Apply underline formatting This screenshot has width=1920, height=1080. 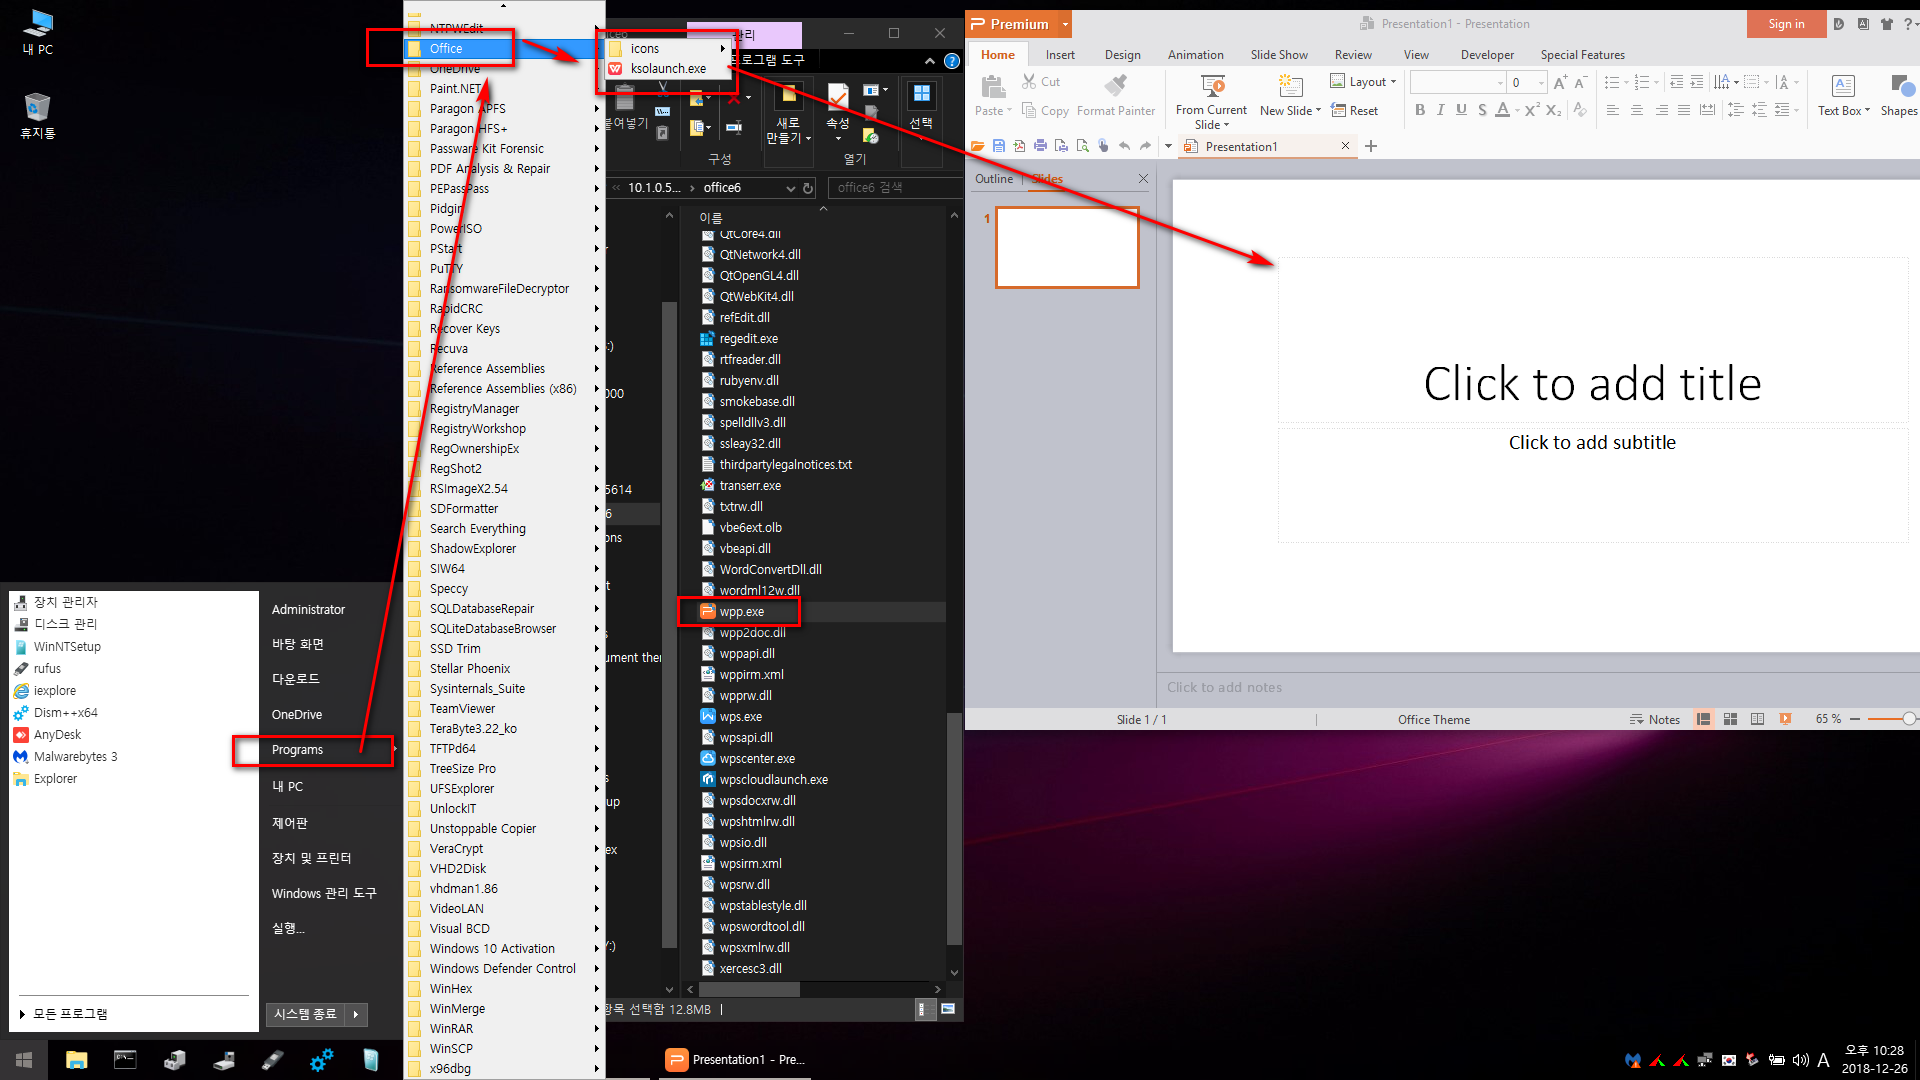pos(1462,111)
